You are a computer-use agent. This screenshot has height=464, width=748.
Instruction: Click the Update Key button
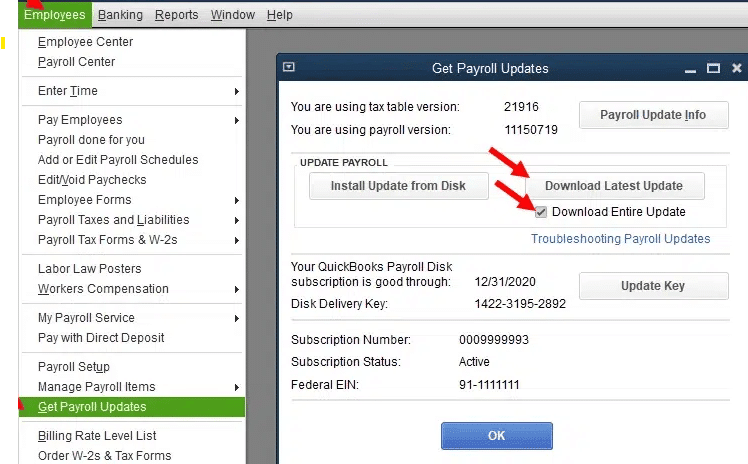point(654,286)
